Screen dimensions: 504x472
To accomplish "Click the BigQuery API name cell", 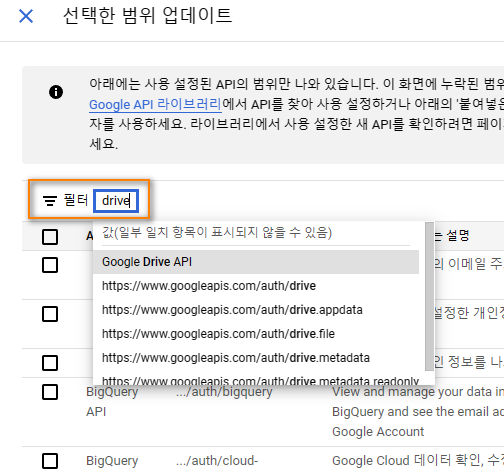I will [x=112, y=402].
